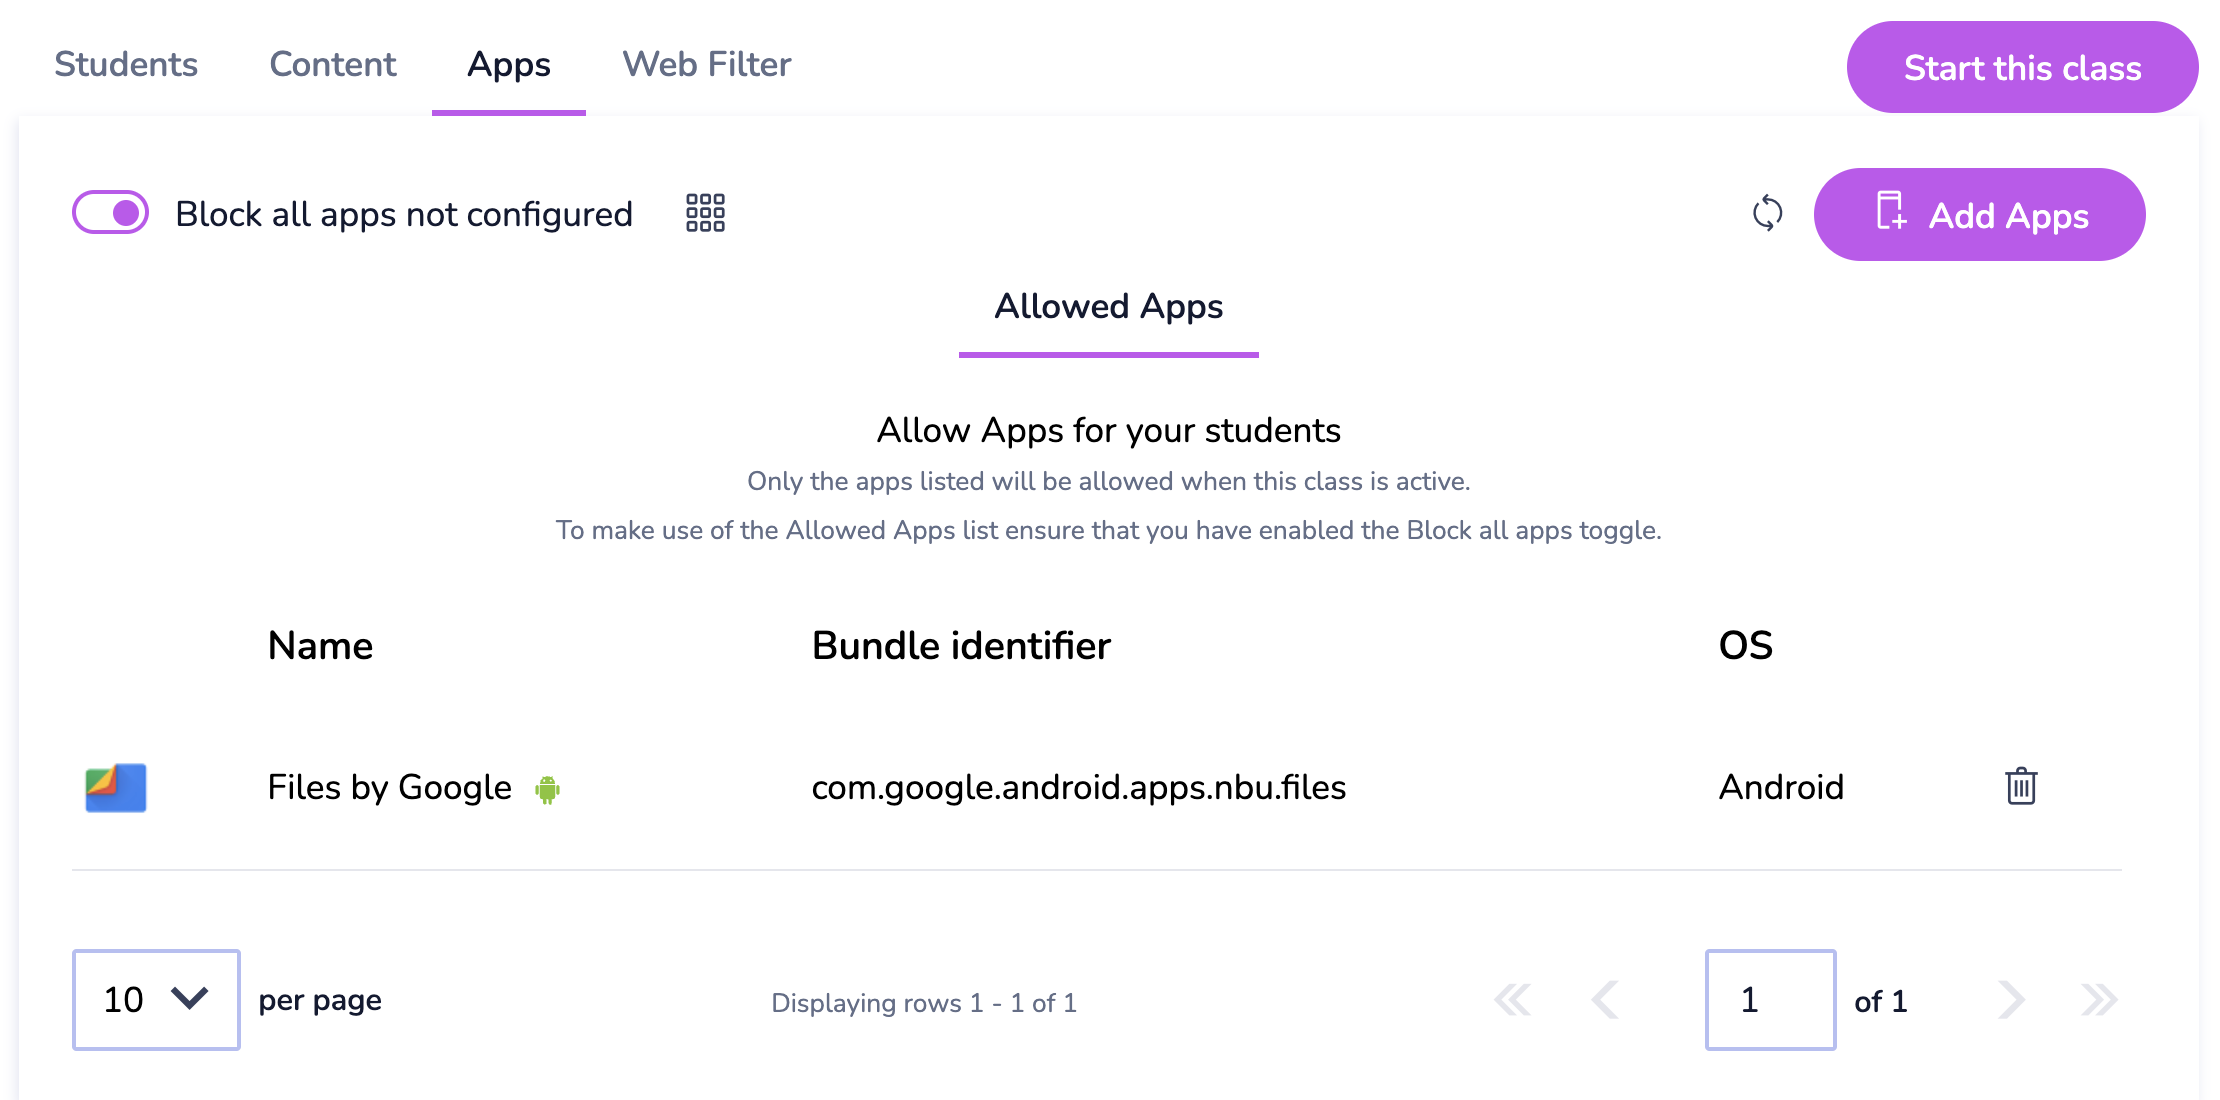The height and width of the screenshot is (1100, 2220).
Task: Open the app grid view icon
Action: click(x=705, y=213)
